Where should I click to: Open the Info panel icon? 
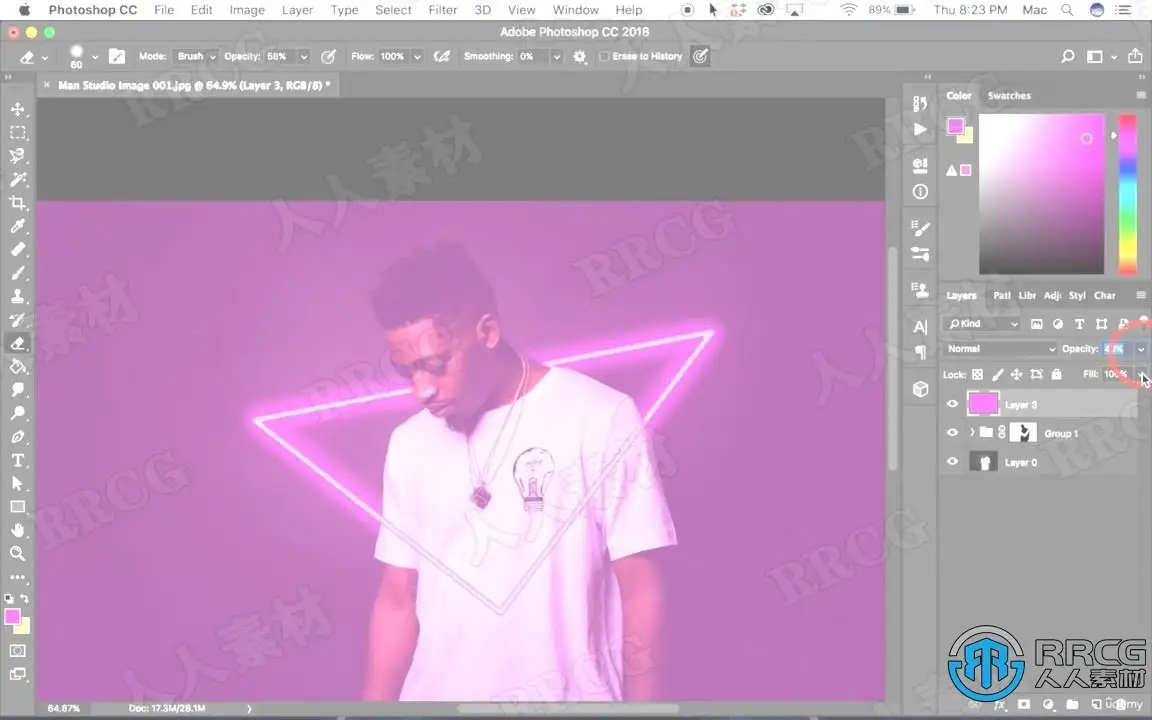[x=920, y=192]
